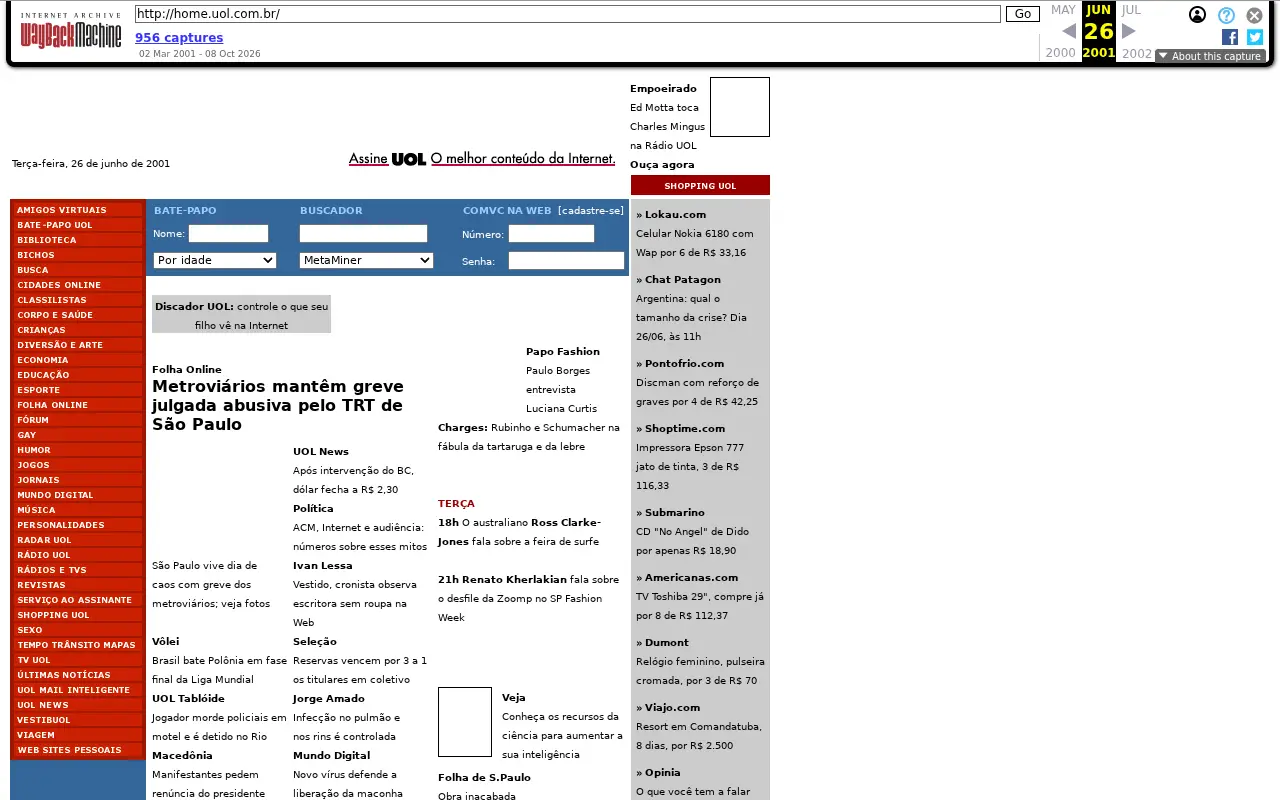The height and width of the screenshot is (800, 1280).
Task: Focus the Bate-Papo Nome field
Action: [x=229, y=234]
